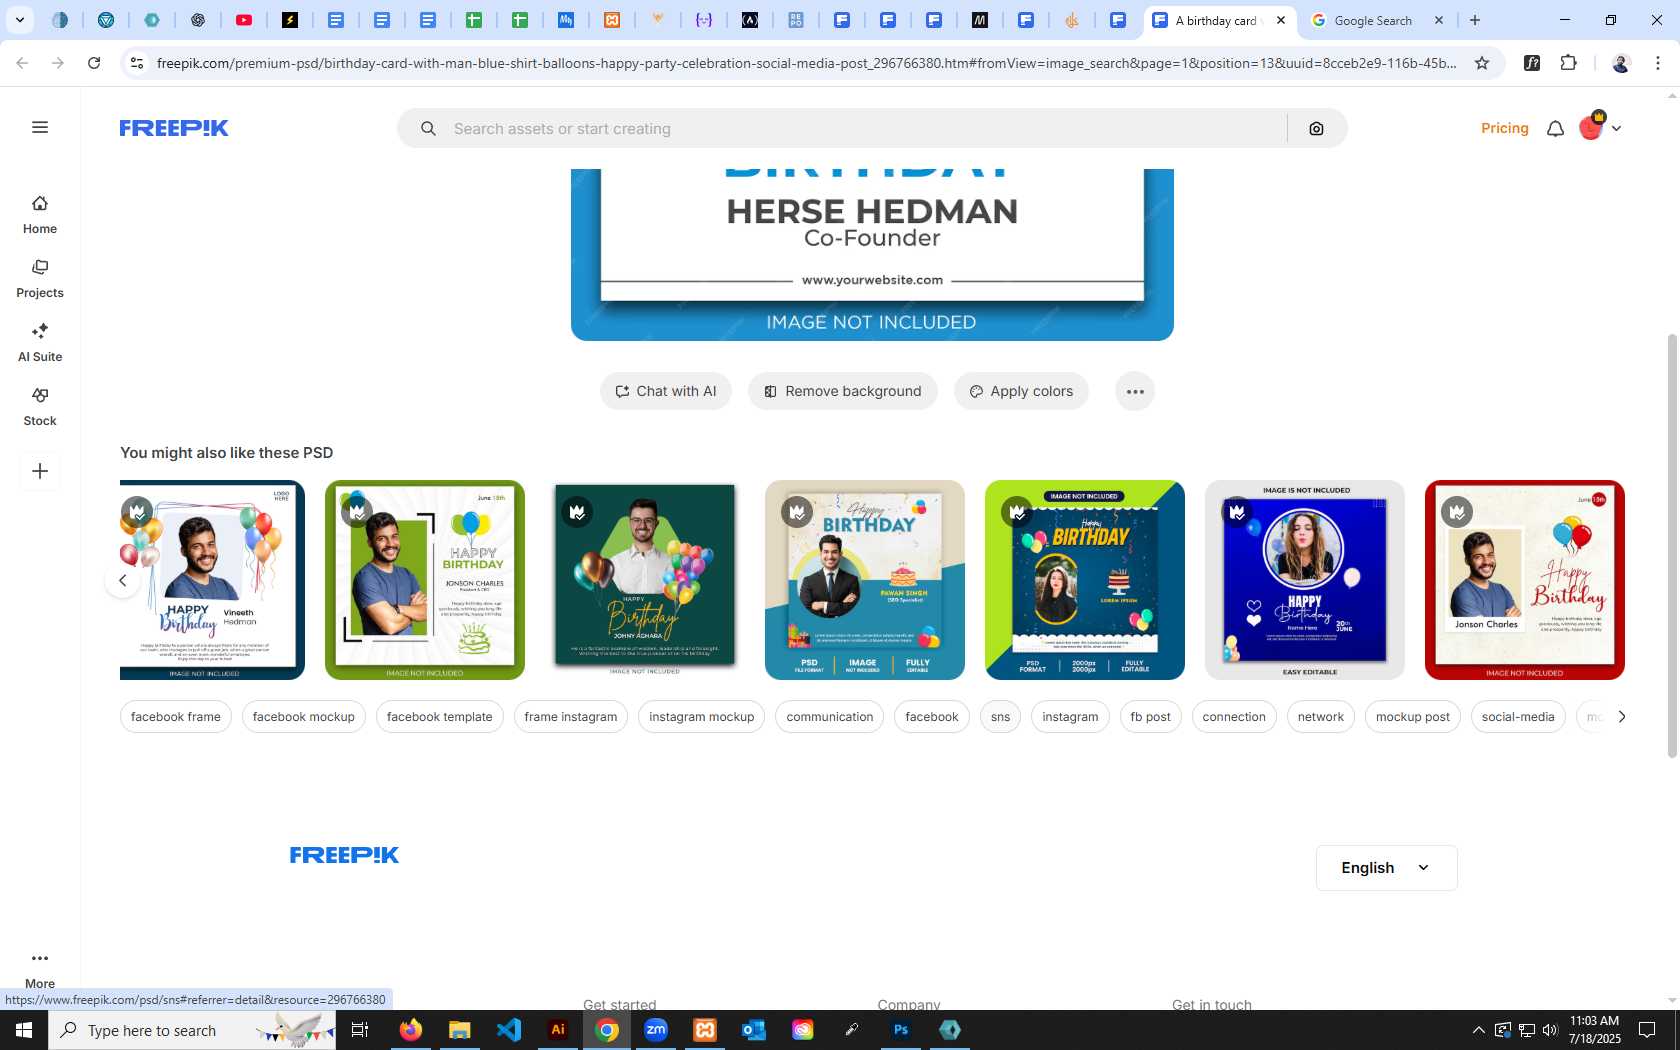
Task: Select the frame instagram tag
Action: (571, 717)
